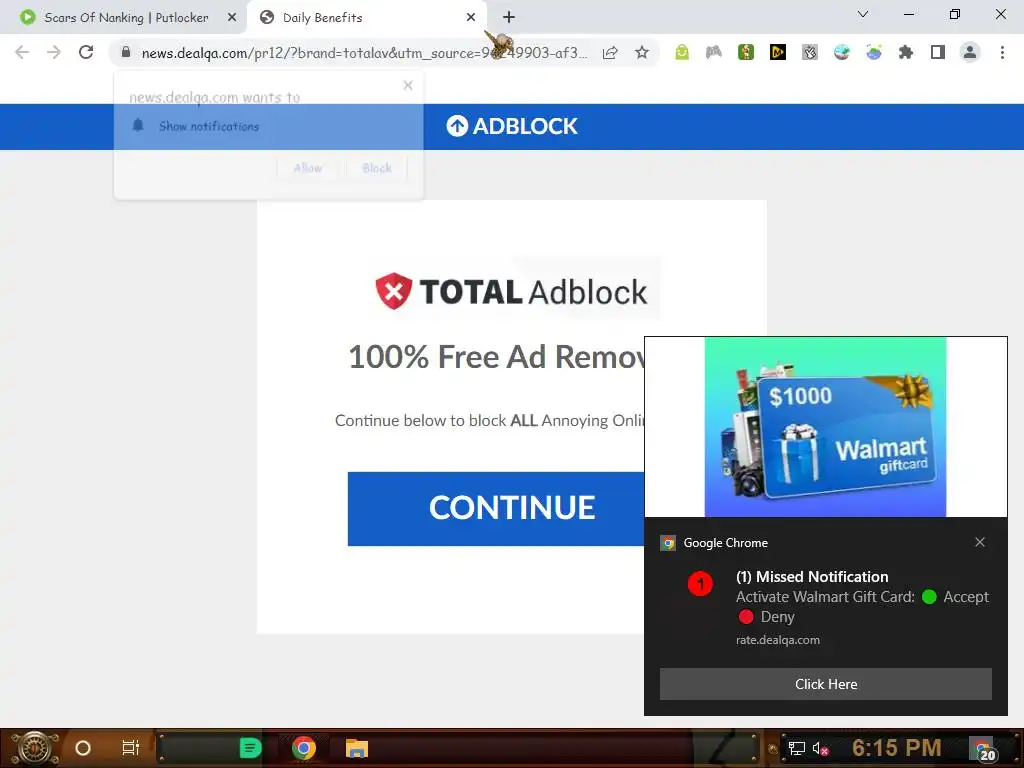Toggle the browser side panel
The width and height of the screenshot is (1024, 768).
[x=938, y=52]
